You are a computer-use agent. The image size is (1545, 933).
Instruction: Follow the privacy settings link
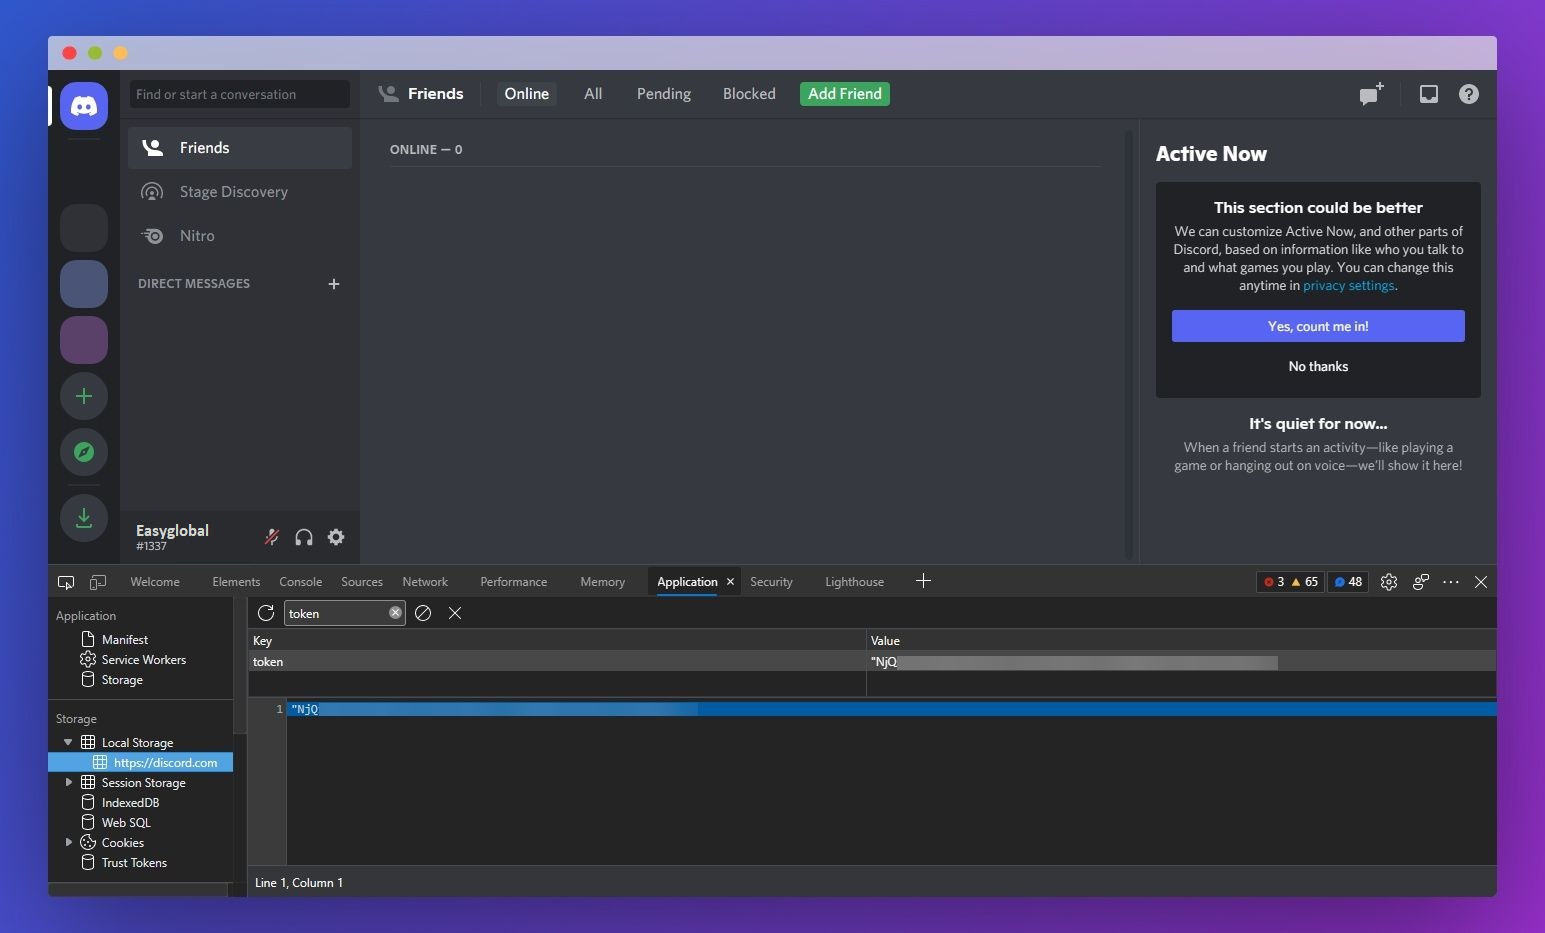click(1348, 286)
